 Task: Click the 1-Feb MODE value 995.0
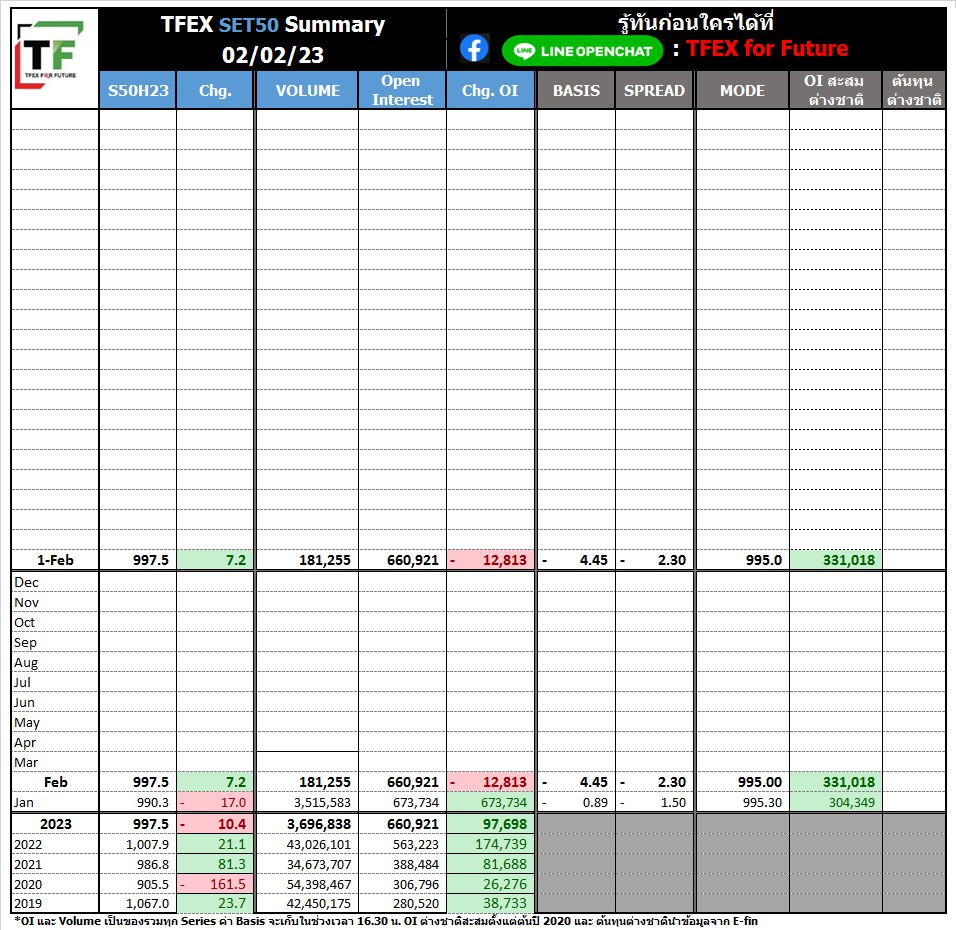(763, 560)
